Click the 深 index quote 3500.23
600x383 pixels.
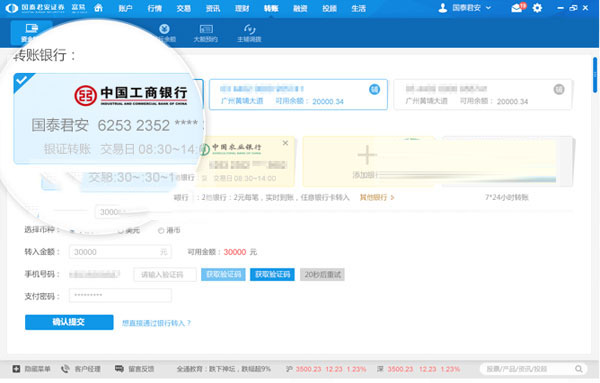tap(400, 369)
